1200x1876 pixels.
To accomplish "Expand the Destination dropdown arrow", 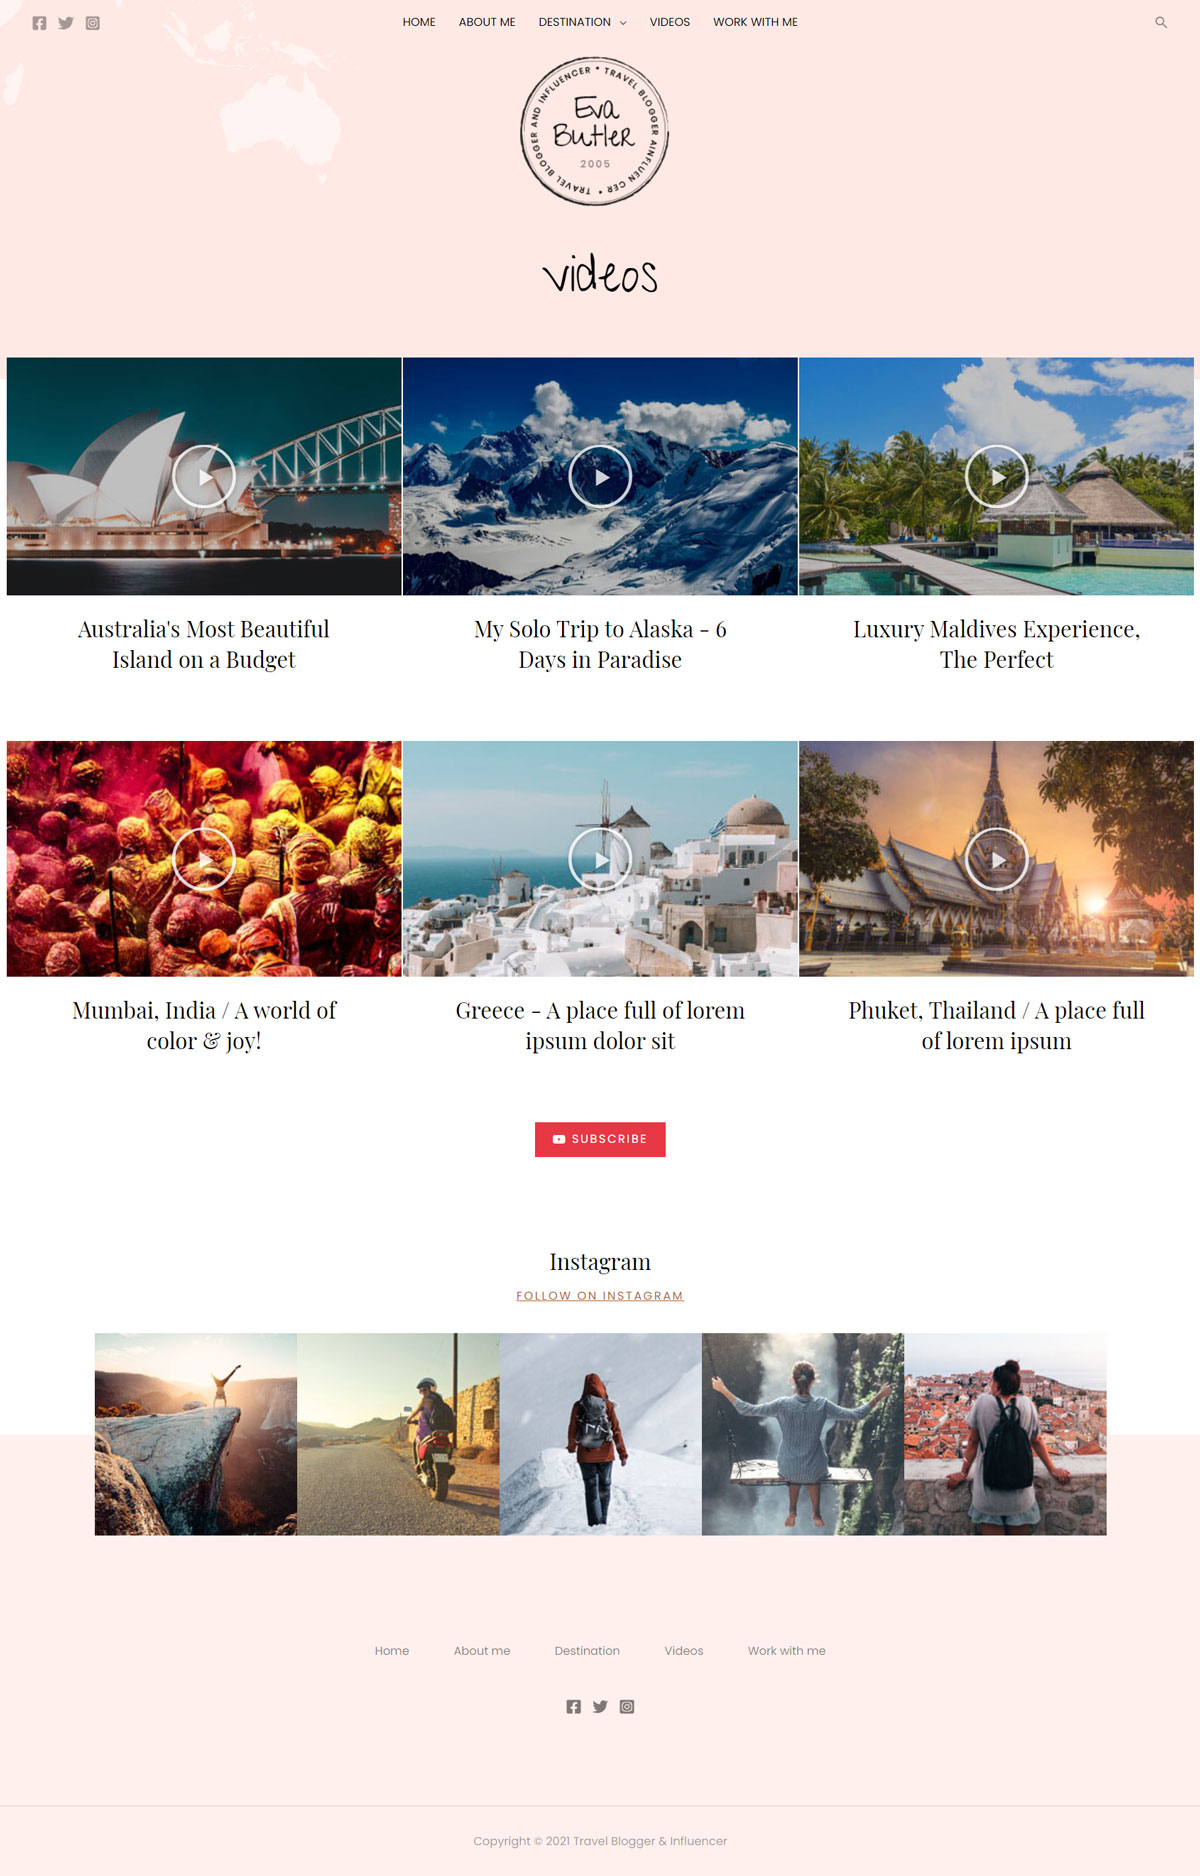I will point(623,23).
